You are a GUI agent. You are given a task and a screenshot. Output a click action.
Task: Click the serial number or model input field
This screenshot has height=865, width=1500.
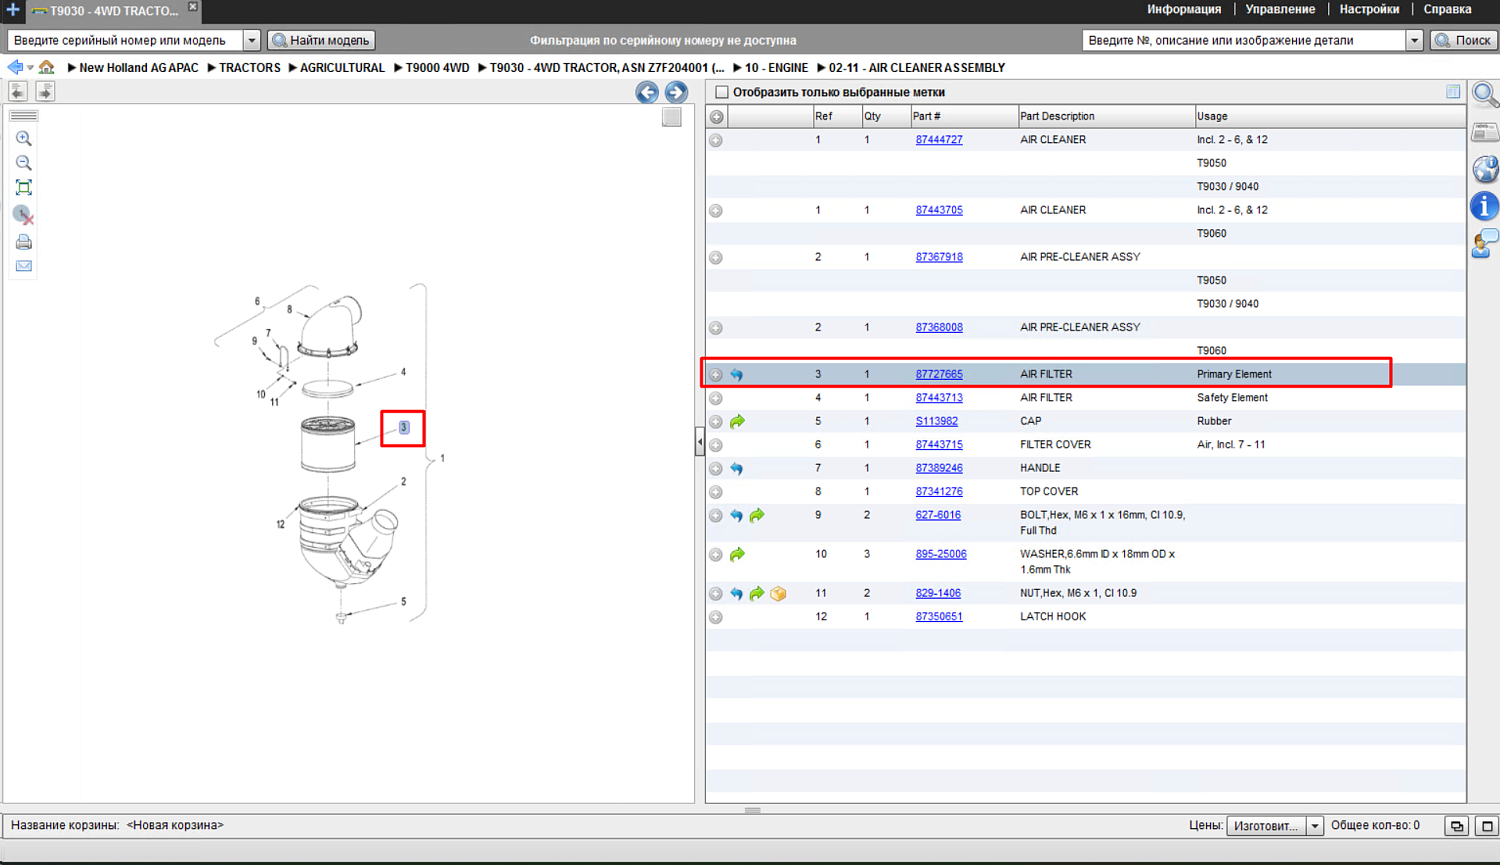pyautogui.click(x=126, y=41)
